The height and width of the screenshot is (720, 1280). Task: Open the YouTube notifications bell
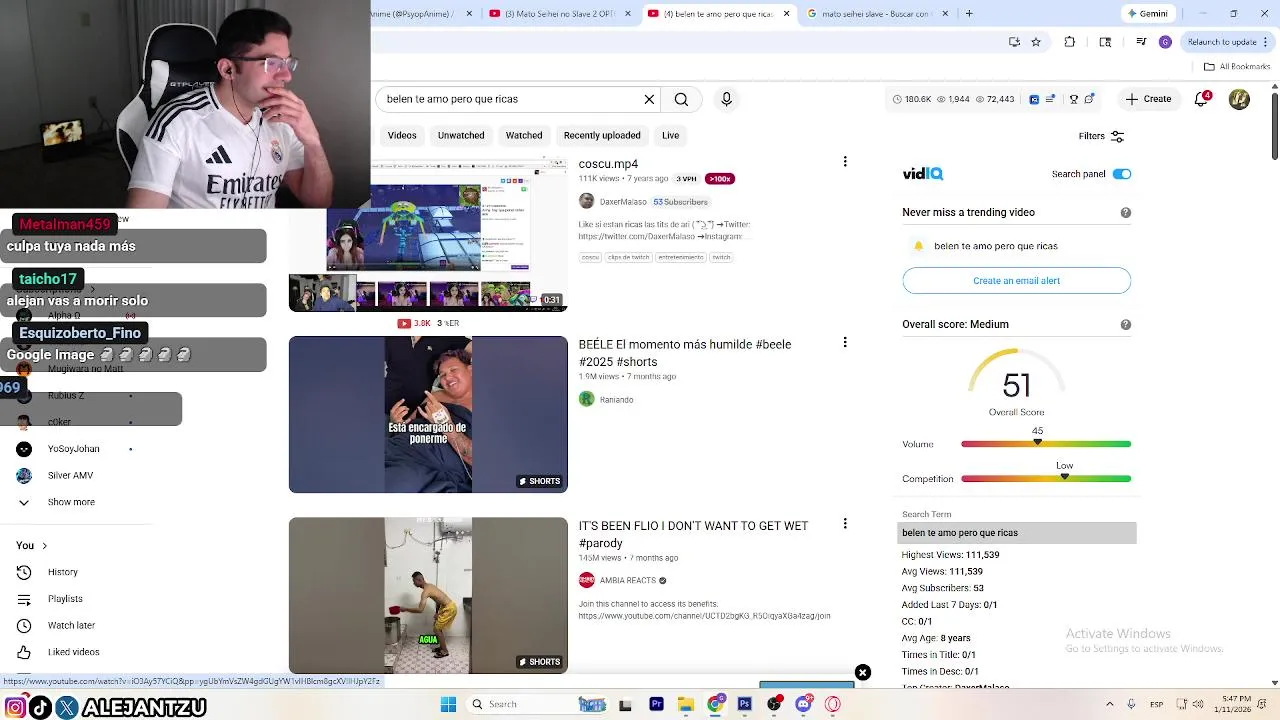[1203, 99]
